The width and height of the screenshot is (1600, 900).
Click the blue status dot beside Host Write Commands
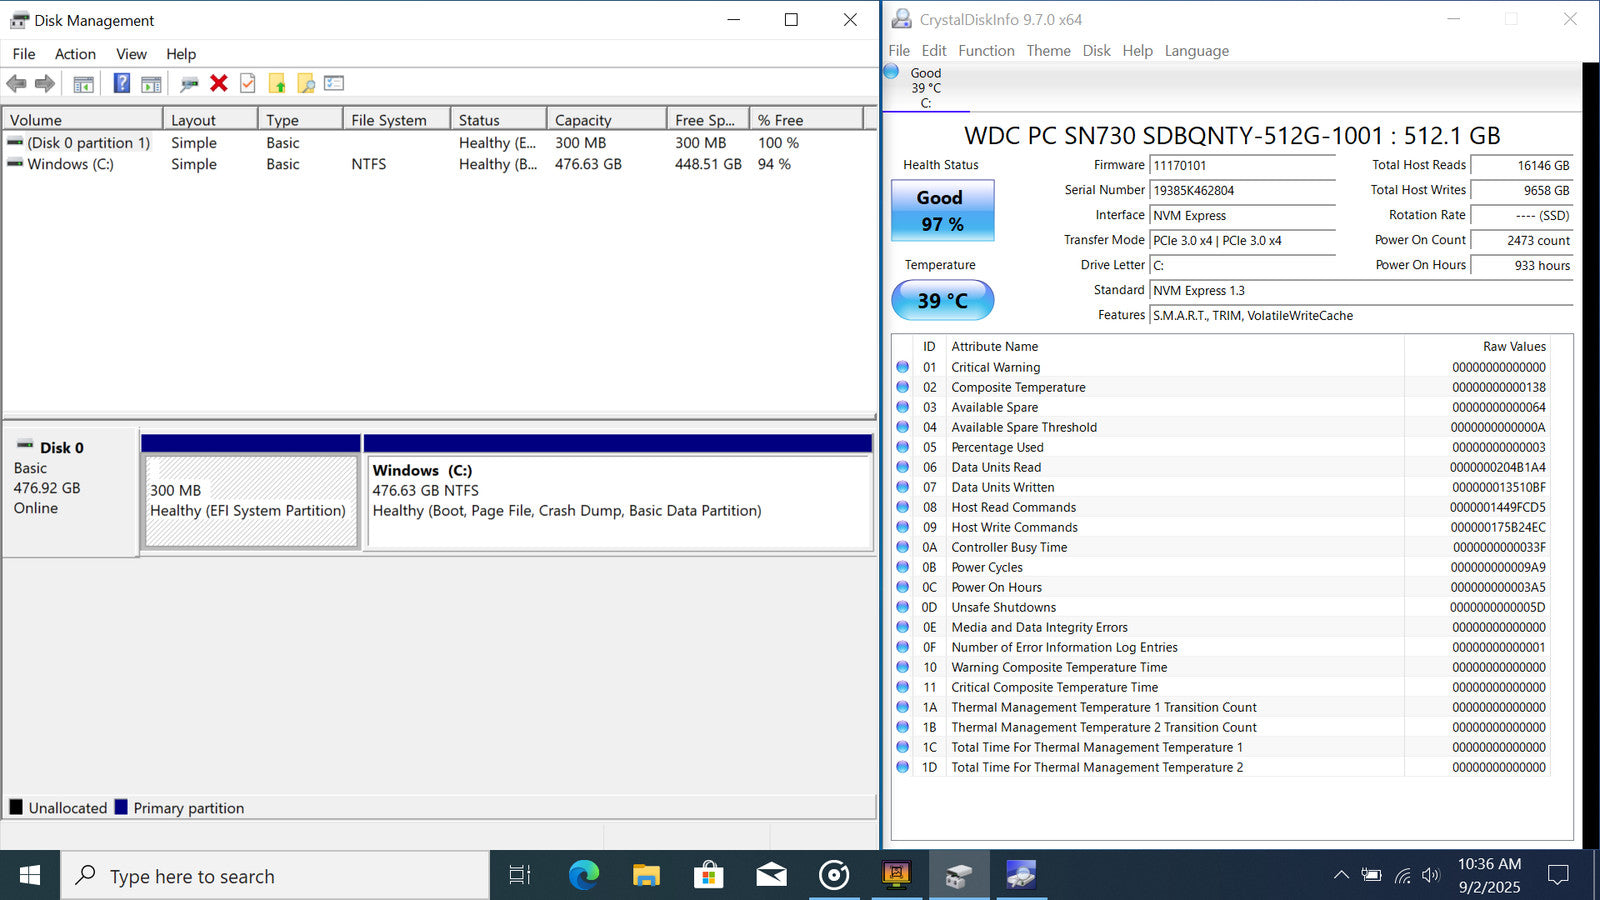(902, 527)
